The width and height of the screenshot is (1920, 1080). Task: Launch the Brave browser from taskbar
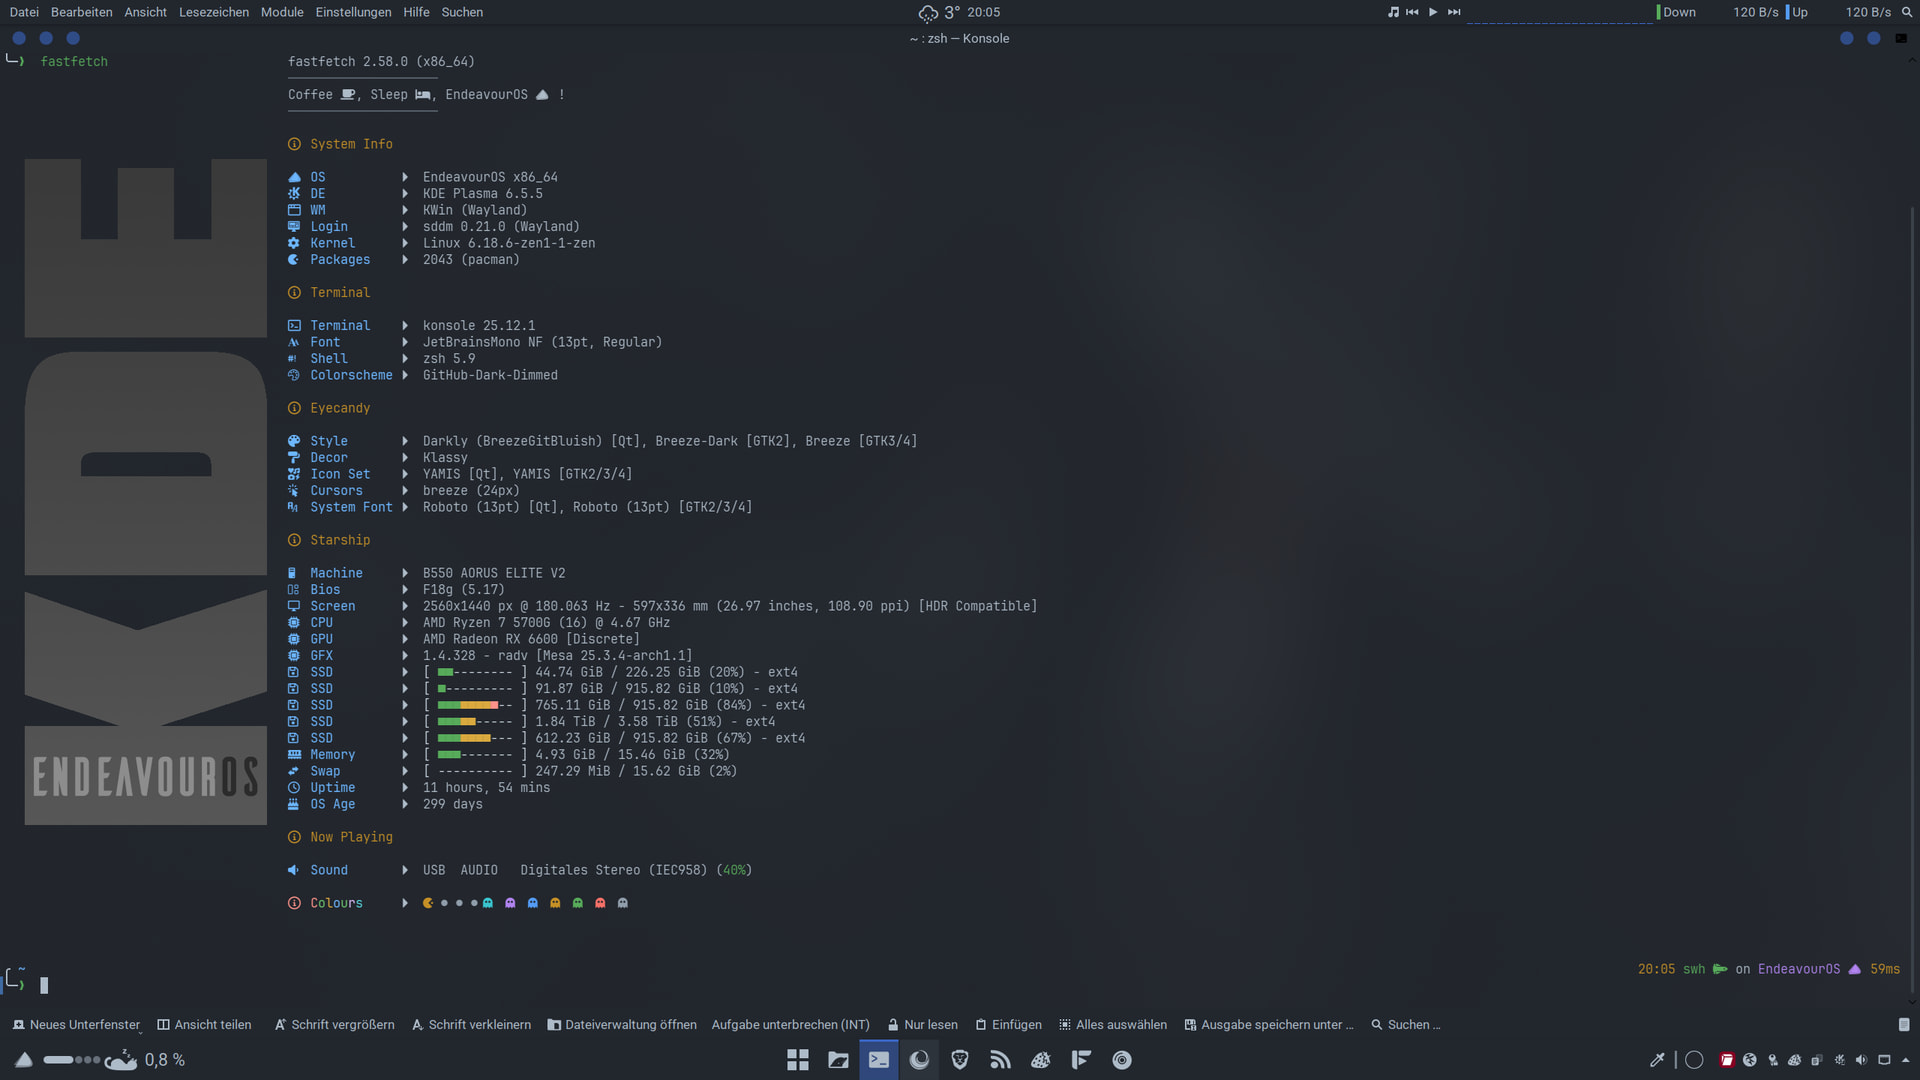pyautogui.click(x=960, y=1060)
